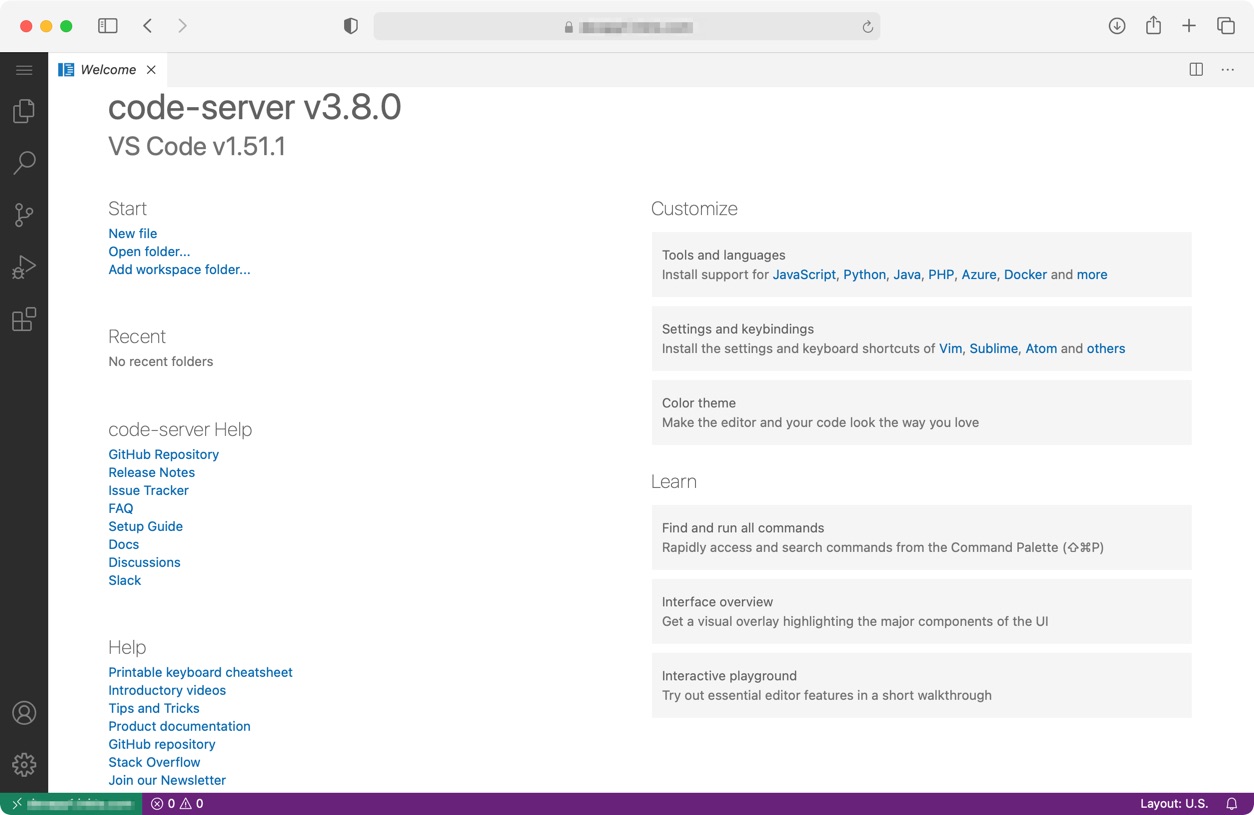The height and width of the screenshot is (815, 1254).
Task: Open the Accounts menu in activity bar
Action: [x=24, y=713]
